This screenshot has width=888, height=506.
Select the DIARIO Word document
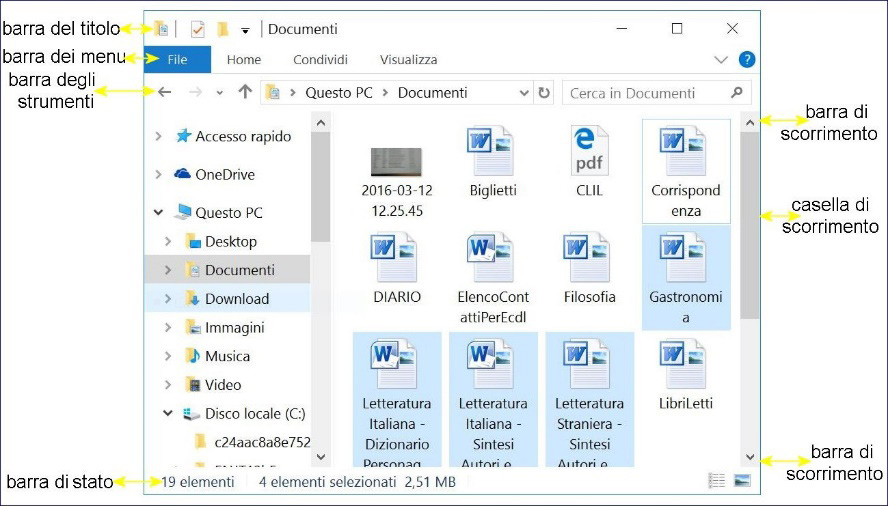(x=397, y=258)
